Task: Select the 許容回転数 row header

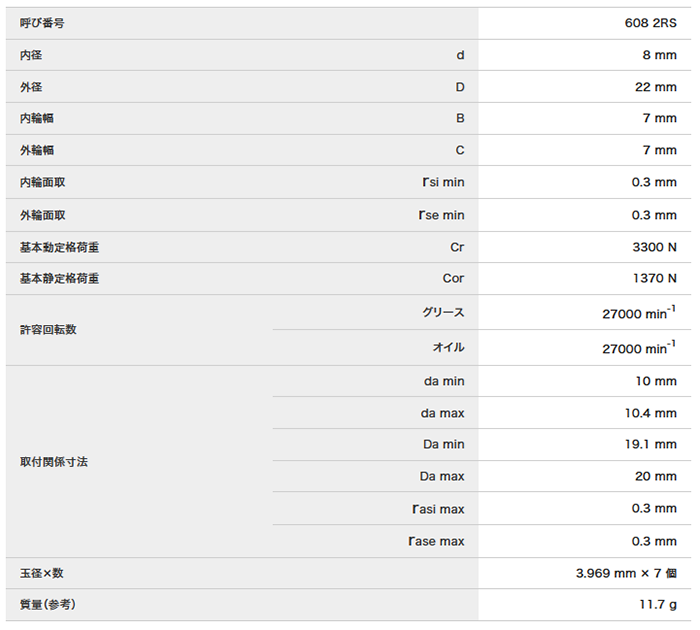Action: (x=48, y=330)
